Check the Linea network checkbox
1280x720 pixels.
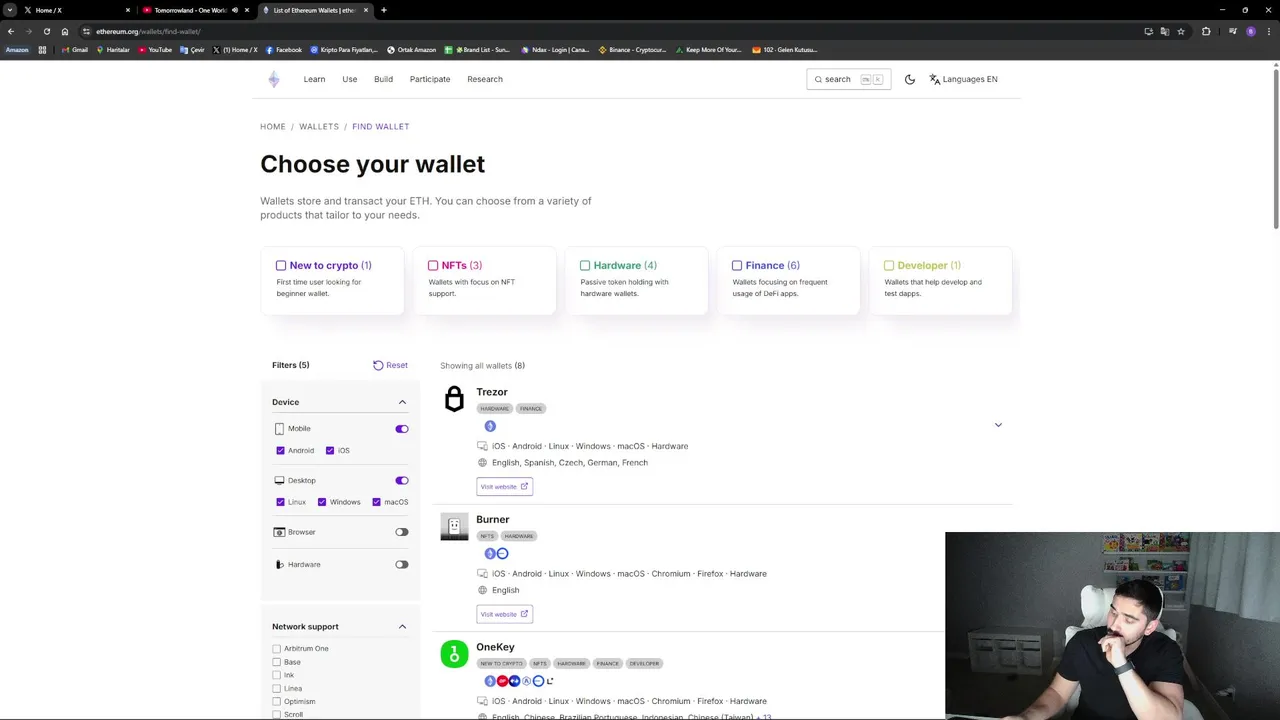(x=277, y=688)
